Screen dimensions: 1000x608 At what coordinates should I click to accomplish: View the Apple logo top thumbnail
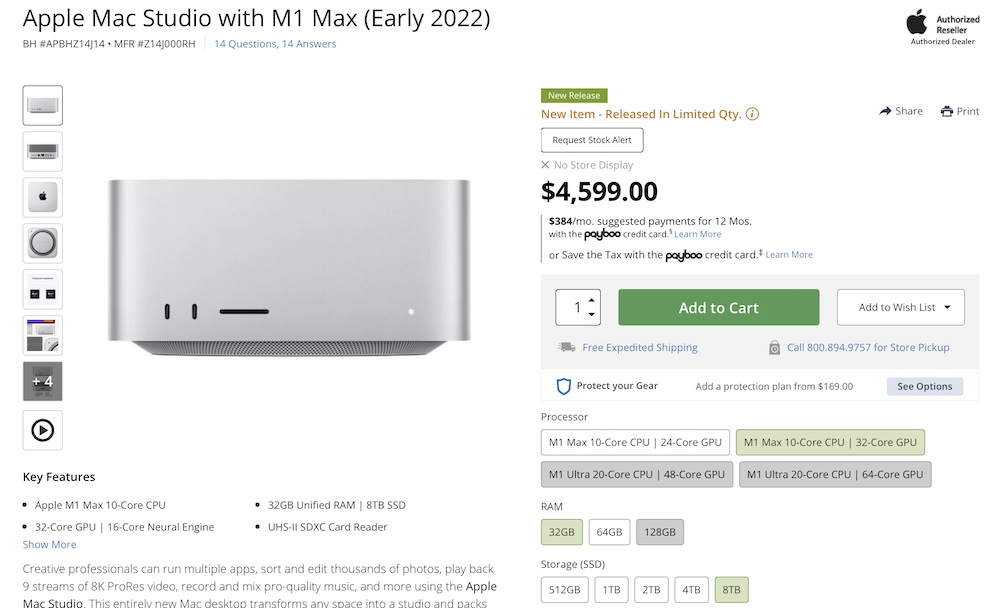pyautogui.click(x=43, y=197)
